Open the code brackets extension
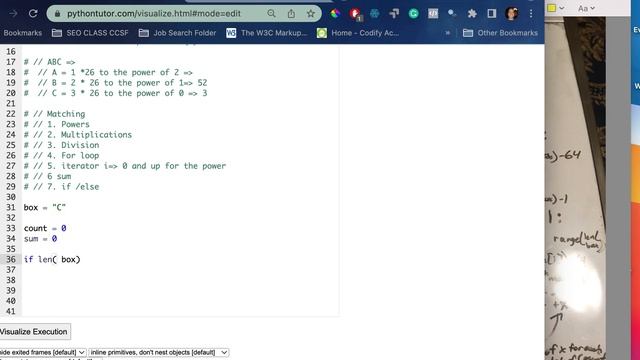The height and width of the screenshot is (360, 640). click(433, 13)
